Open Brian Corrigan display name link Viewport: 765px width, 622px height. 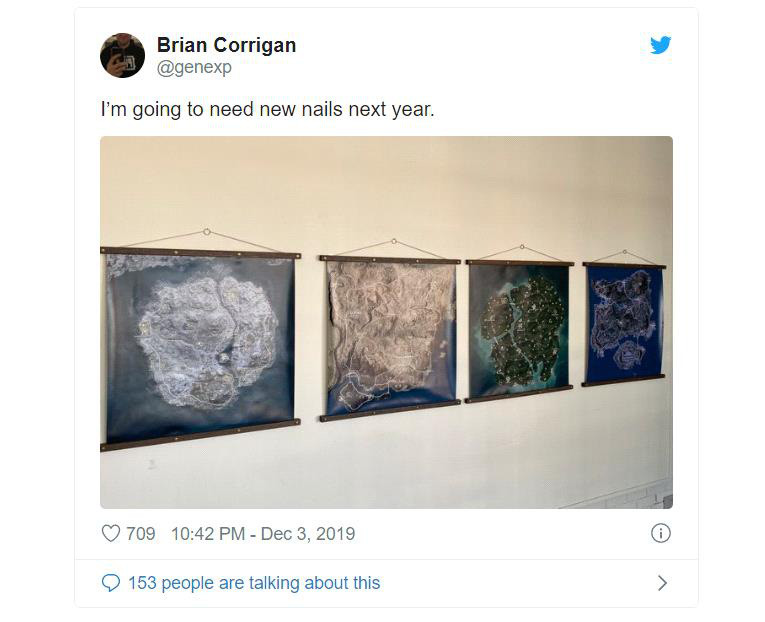(x=226, y=45)
